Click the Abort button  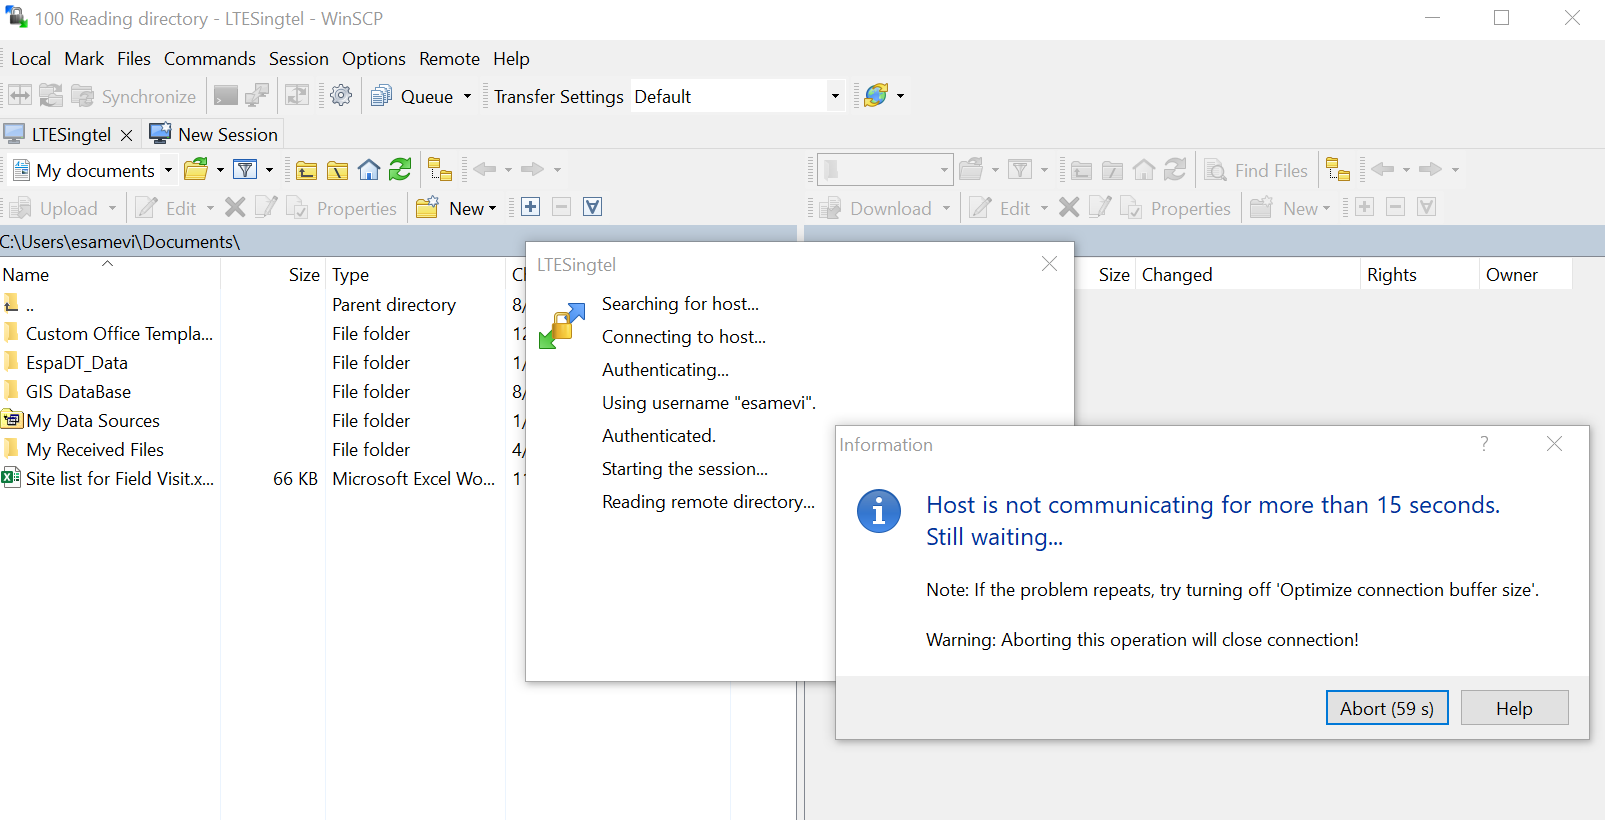click(x=1386, y=708)
